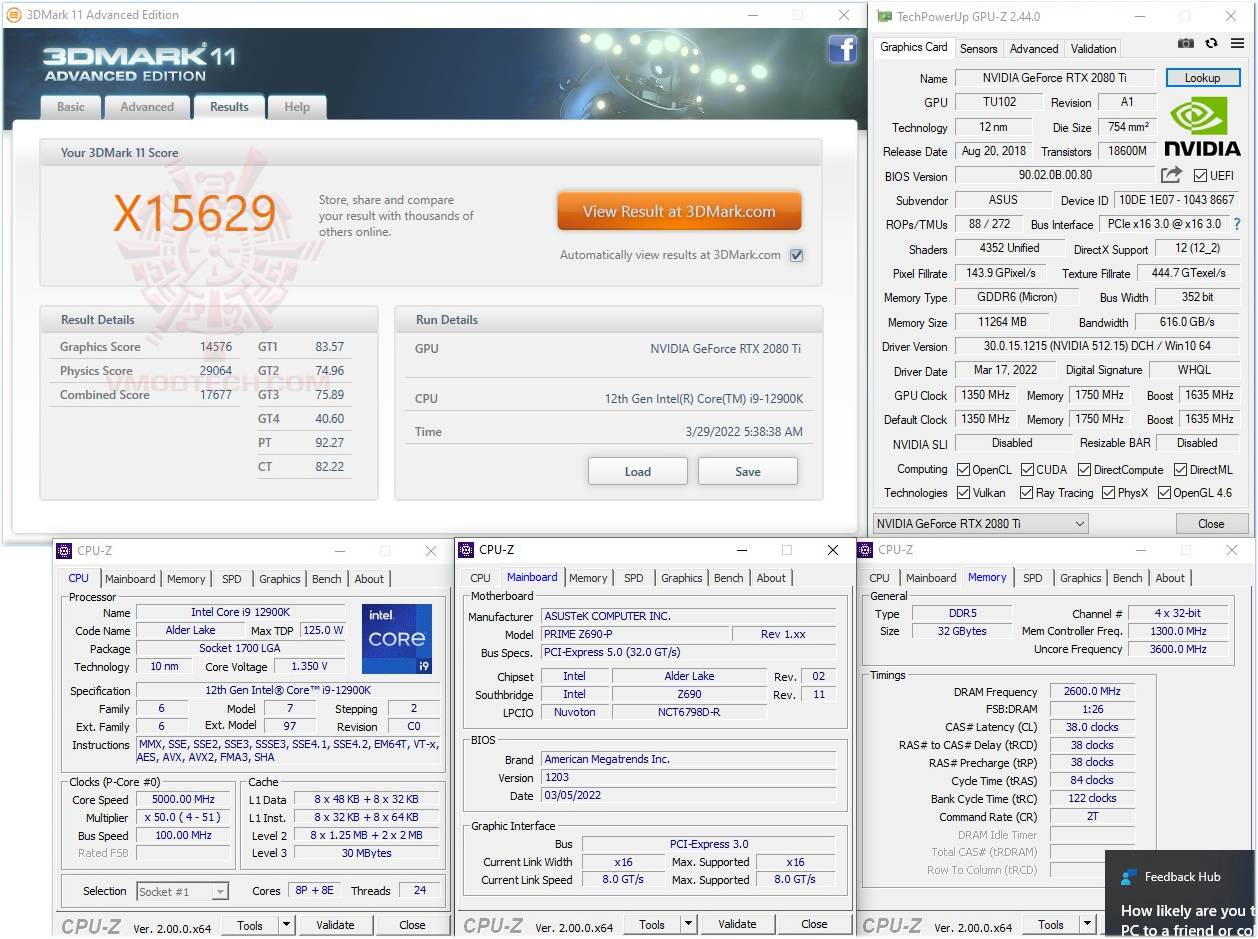Uncheck the UEFI checkbox in GPU-Z
This screenshot has width=1258, height=939.
1200,174
